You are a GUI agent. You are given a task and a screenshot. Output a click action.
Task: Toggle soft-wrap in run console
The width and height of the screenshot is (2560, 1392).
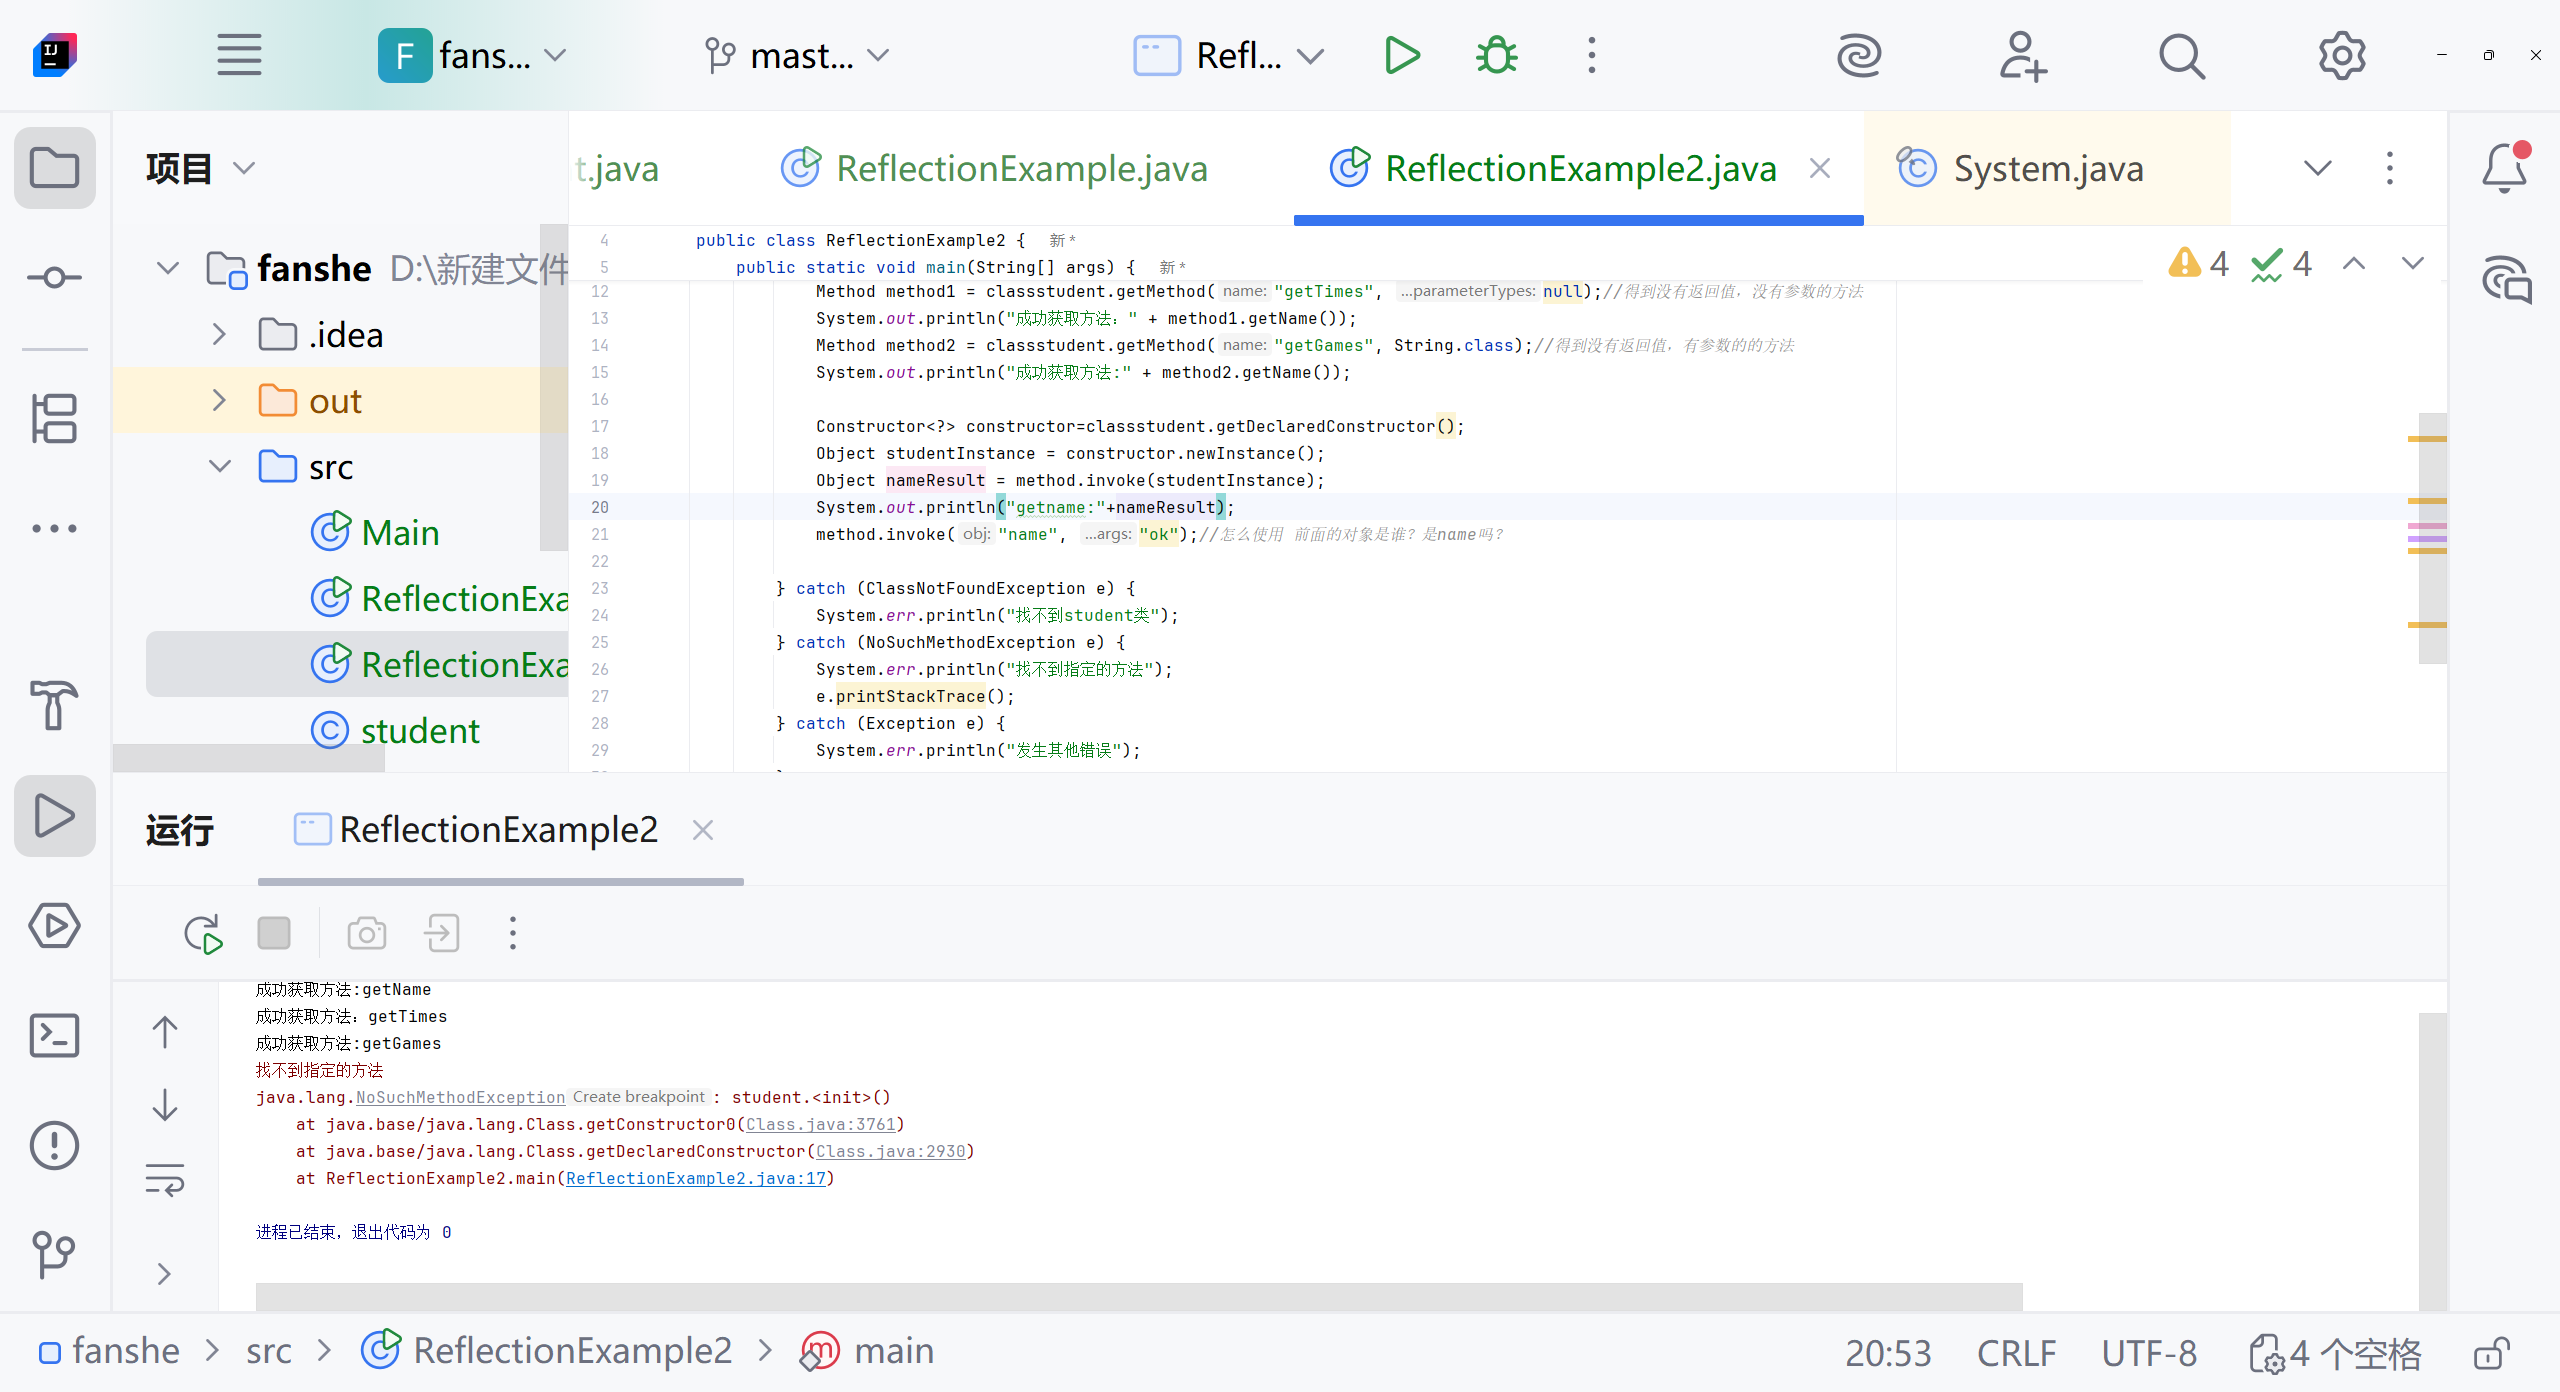(x=165, y=1180)
